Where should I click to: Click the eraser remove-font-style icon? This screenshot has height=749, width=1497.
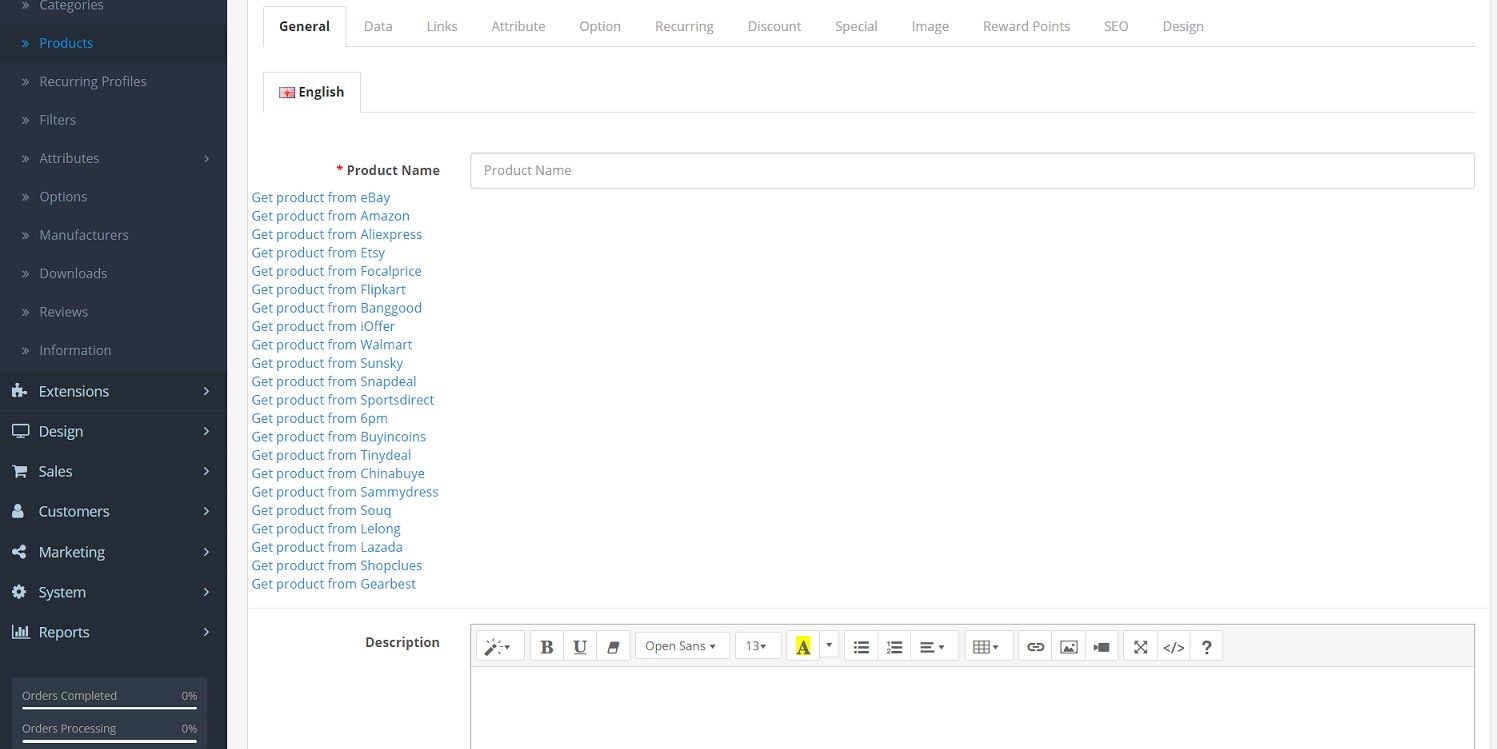[x=613, y=647]
